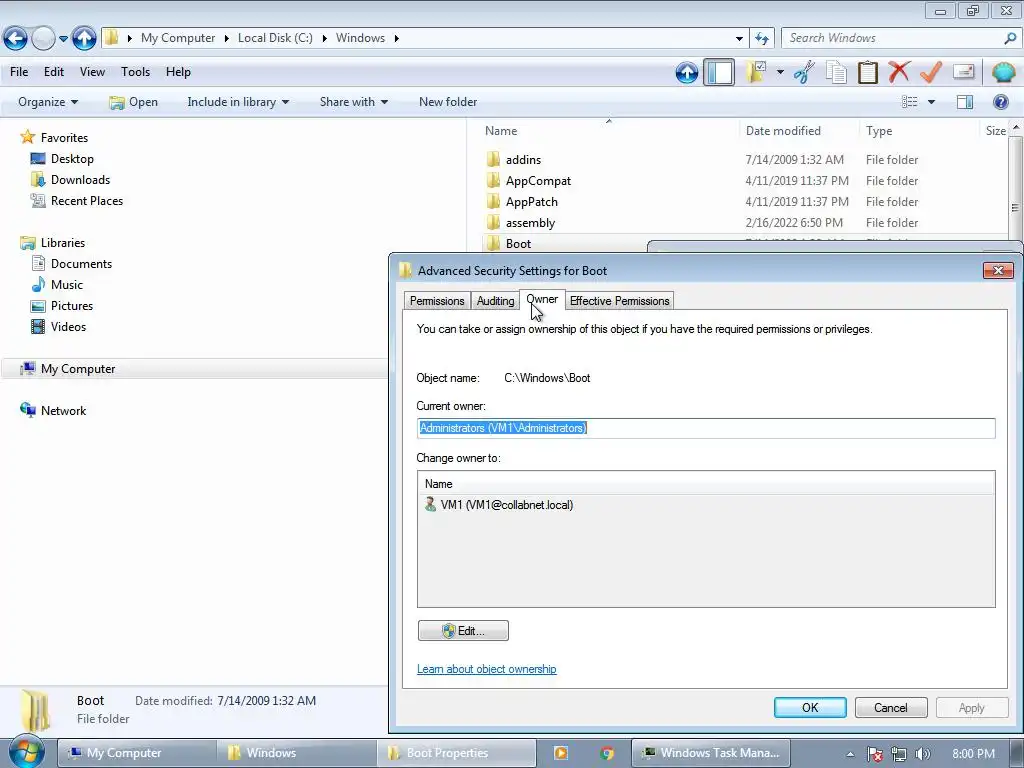1024x768 pixels.
Task: Open the address bar history dropdown
Action: click(739, 39)
